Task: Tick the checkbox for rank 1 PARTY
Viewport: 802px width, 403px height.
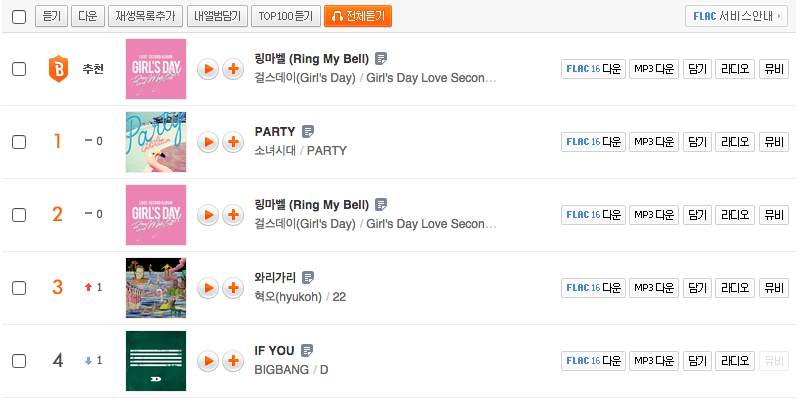Action: (19, 142)
